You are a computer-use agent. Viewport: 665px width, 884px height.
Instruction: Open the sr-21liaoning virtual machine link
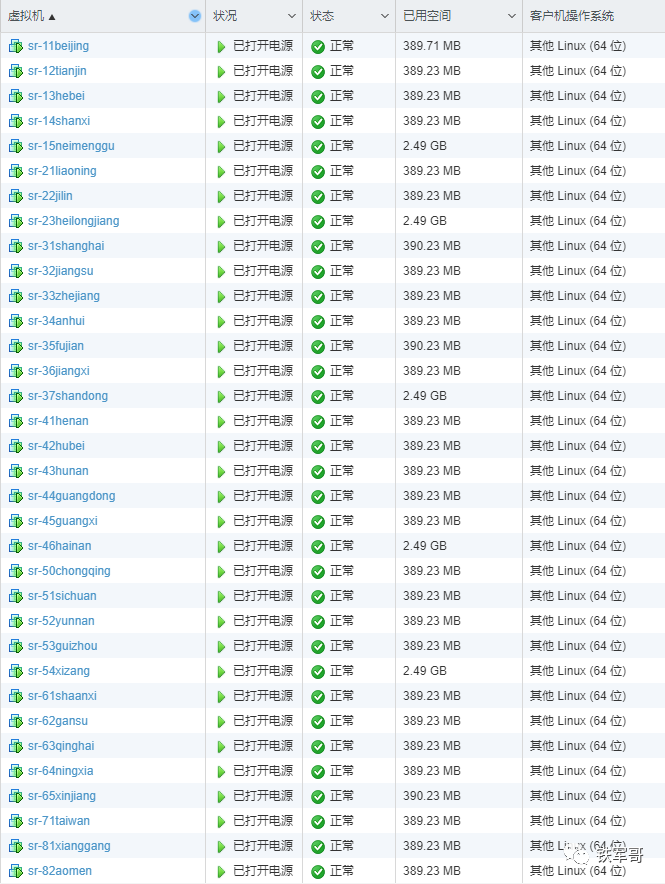tap(62, 171)
